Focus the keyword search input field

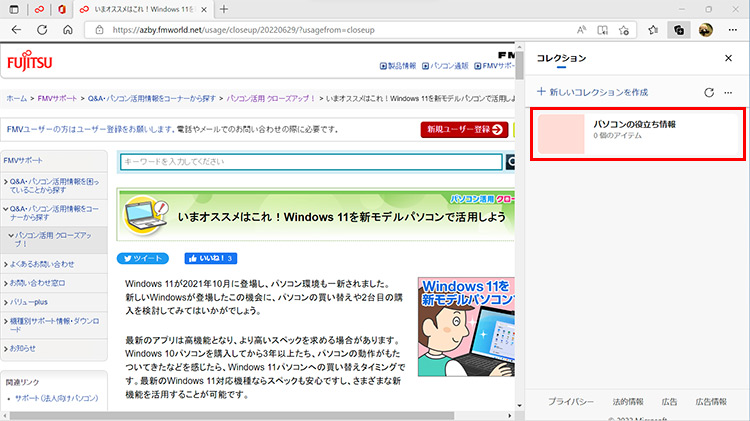pos(310,162)
